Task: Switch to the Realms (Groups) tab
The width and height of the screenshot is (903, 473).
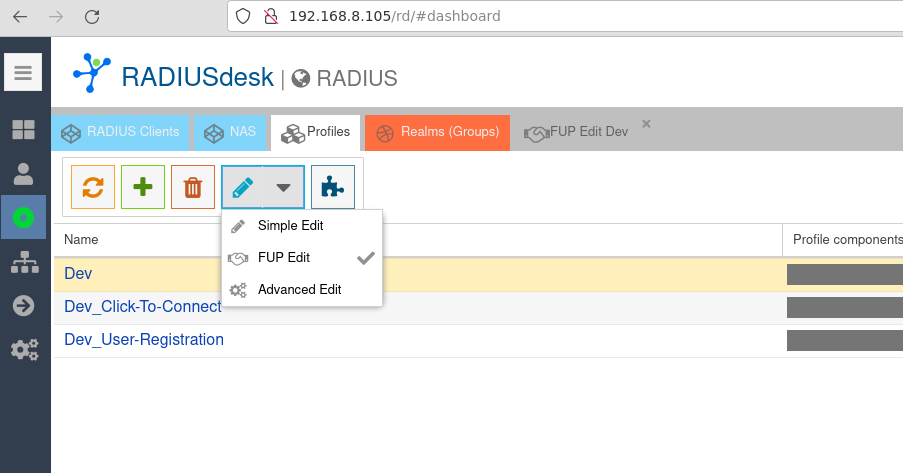Action: coord(438,132)
